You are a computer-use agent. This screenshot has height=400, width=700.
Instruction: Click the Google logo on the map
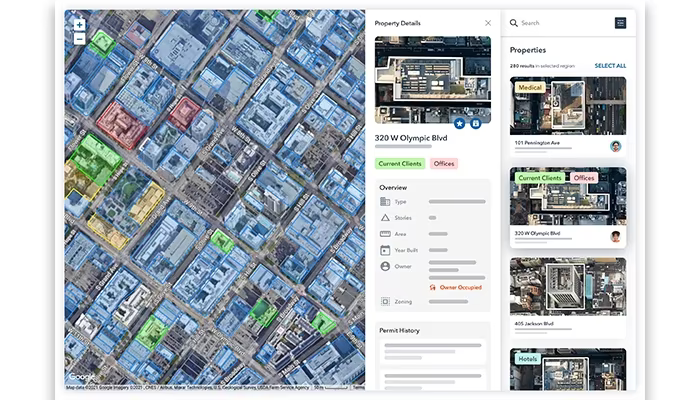click(82, 377)
